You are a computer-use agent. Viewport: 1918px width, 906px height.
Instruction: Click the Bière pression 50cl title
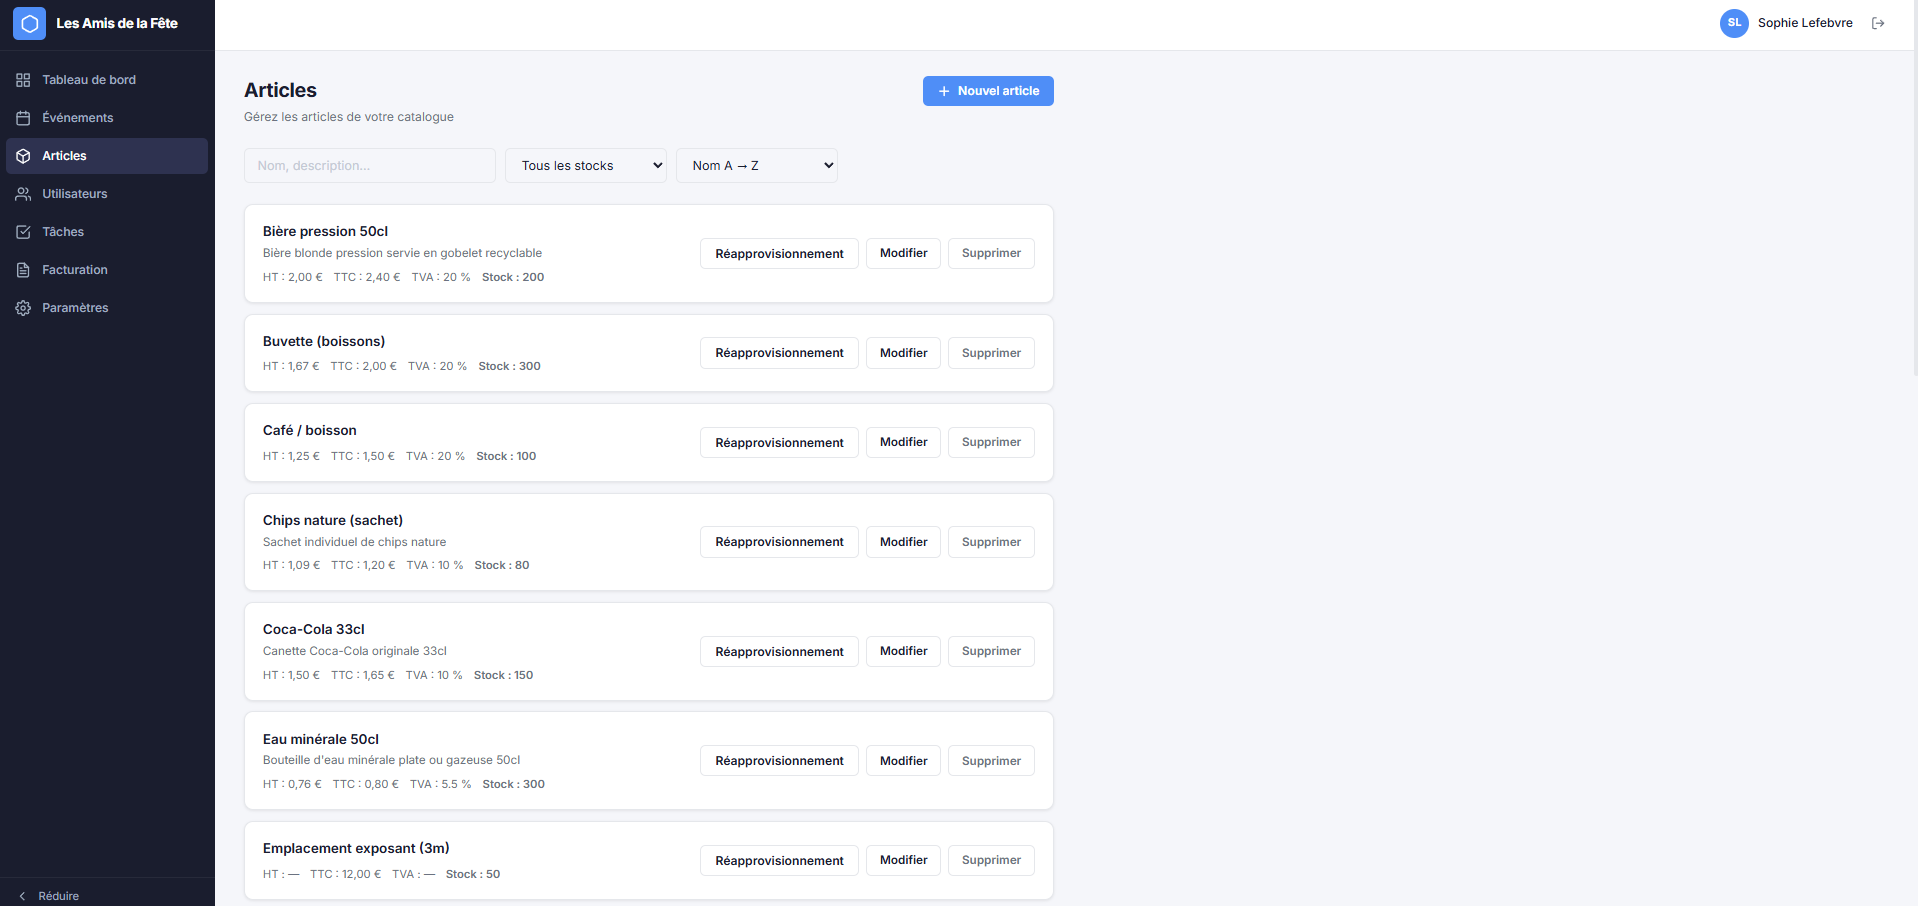(x=325, y=231)
